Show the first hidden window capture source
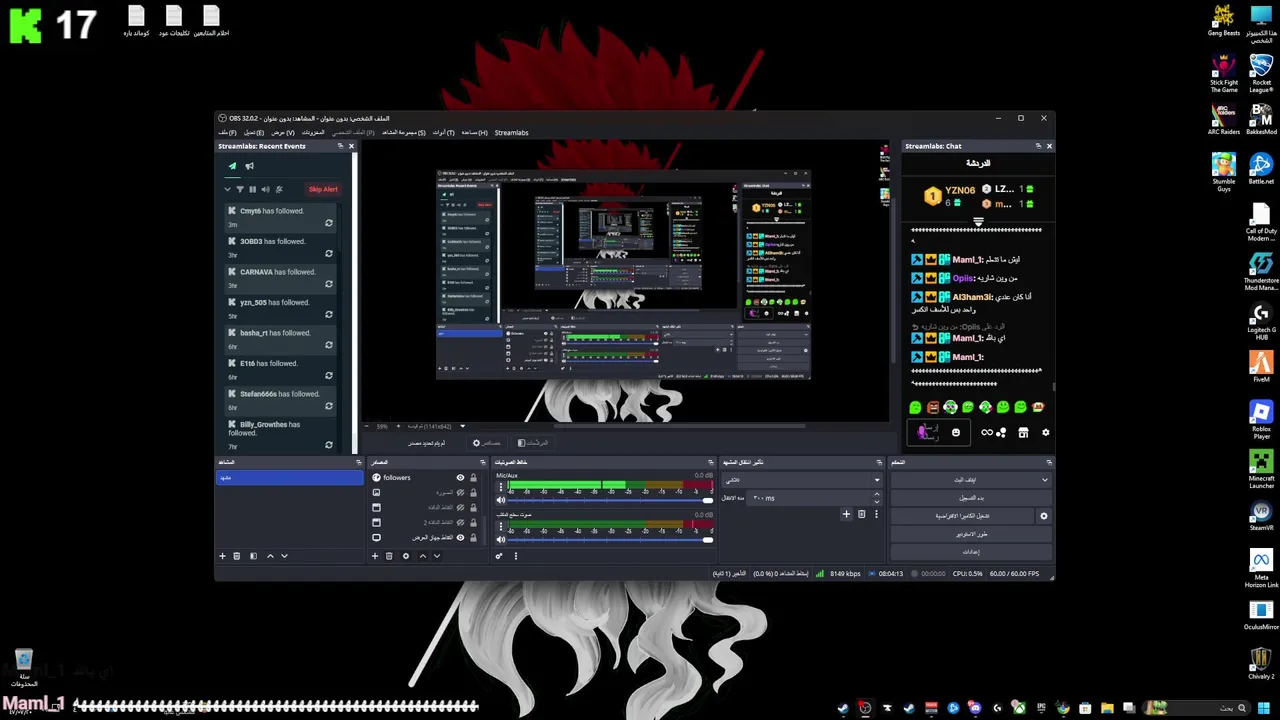1280x720 pixels. coord(460,508)
